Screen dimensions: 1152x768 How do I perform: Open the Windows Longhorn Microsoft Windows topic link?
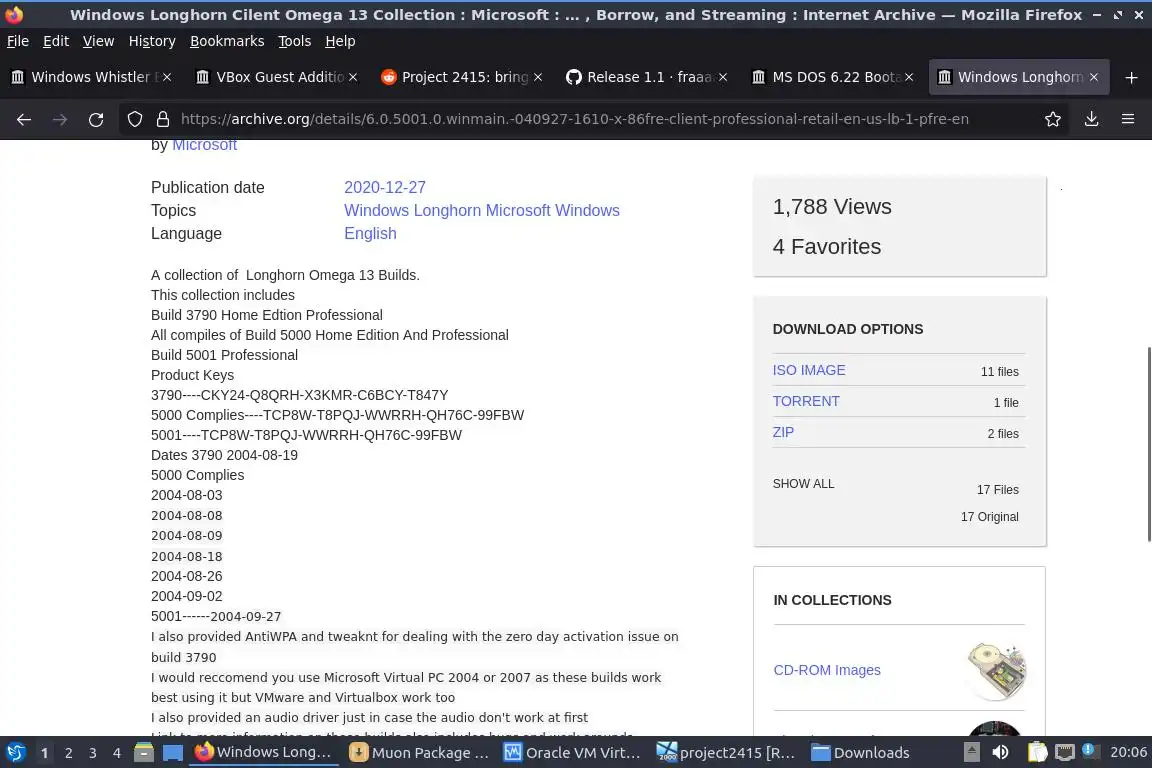point(482,210)
